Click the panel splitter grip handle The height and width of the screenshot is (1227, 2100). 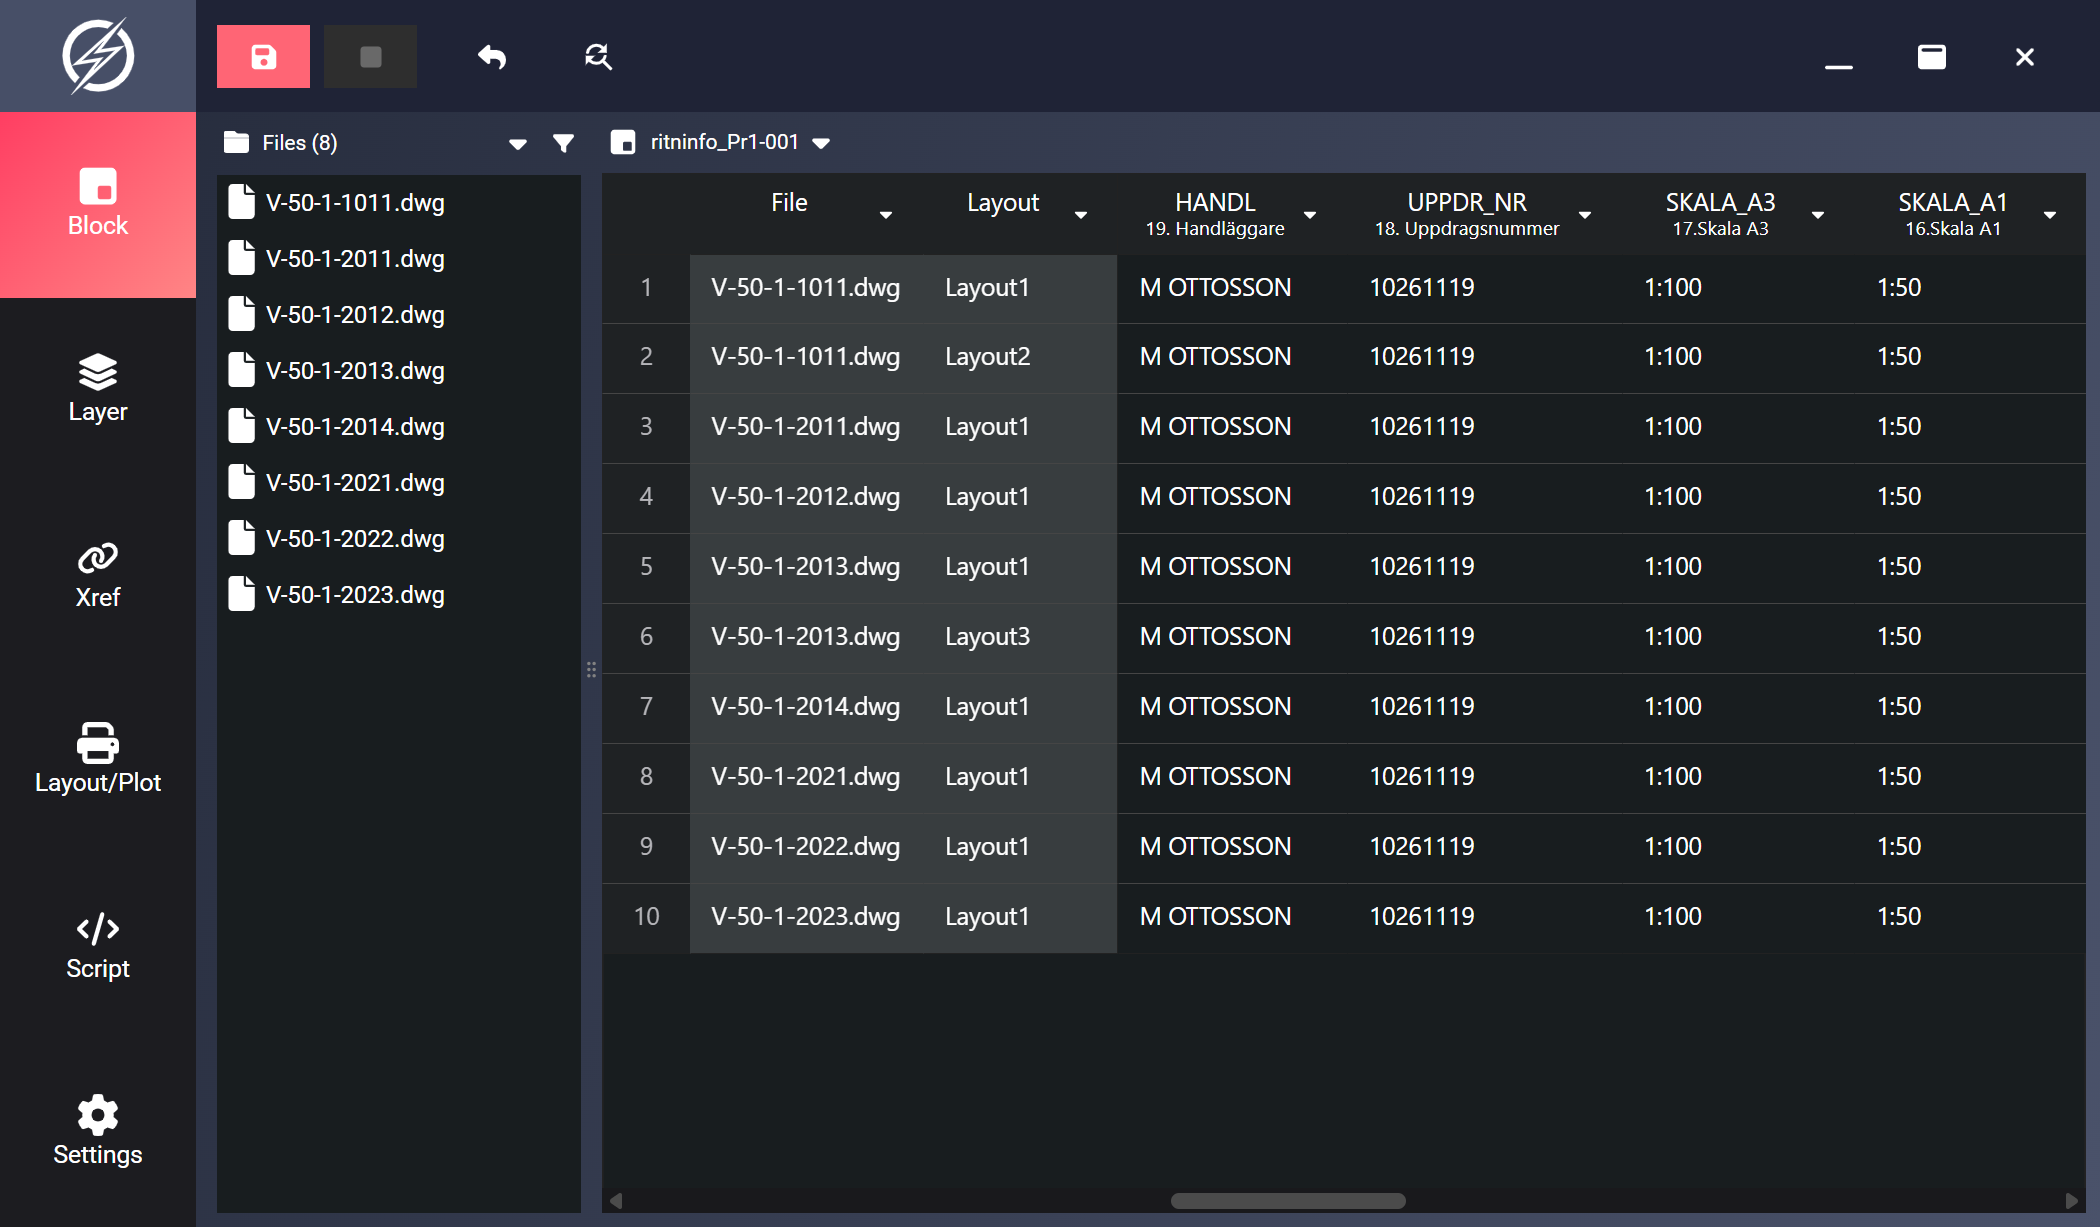(x=591, y=669)
